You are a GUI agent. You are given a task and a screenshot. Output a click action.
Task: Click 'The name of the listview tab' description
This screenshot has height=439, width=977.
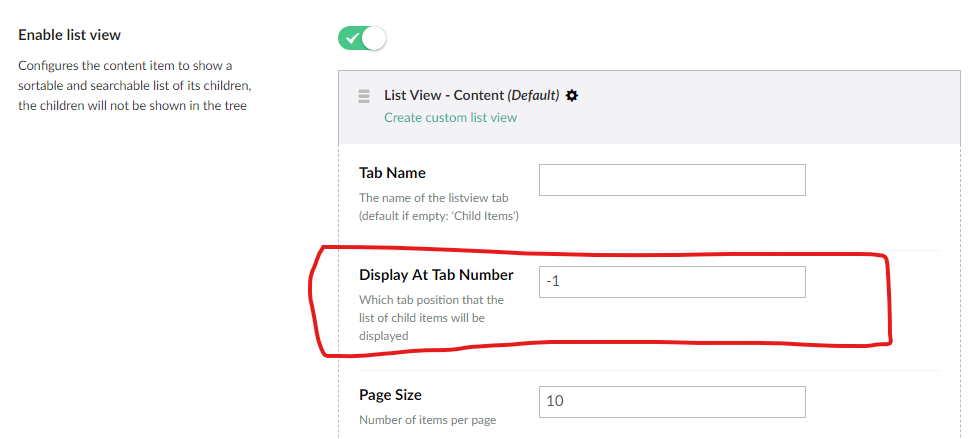click(439, 207)
